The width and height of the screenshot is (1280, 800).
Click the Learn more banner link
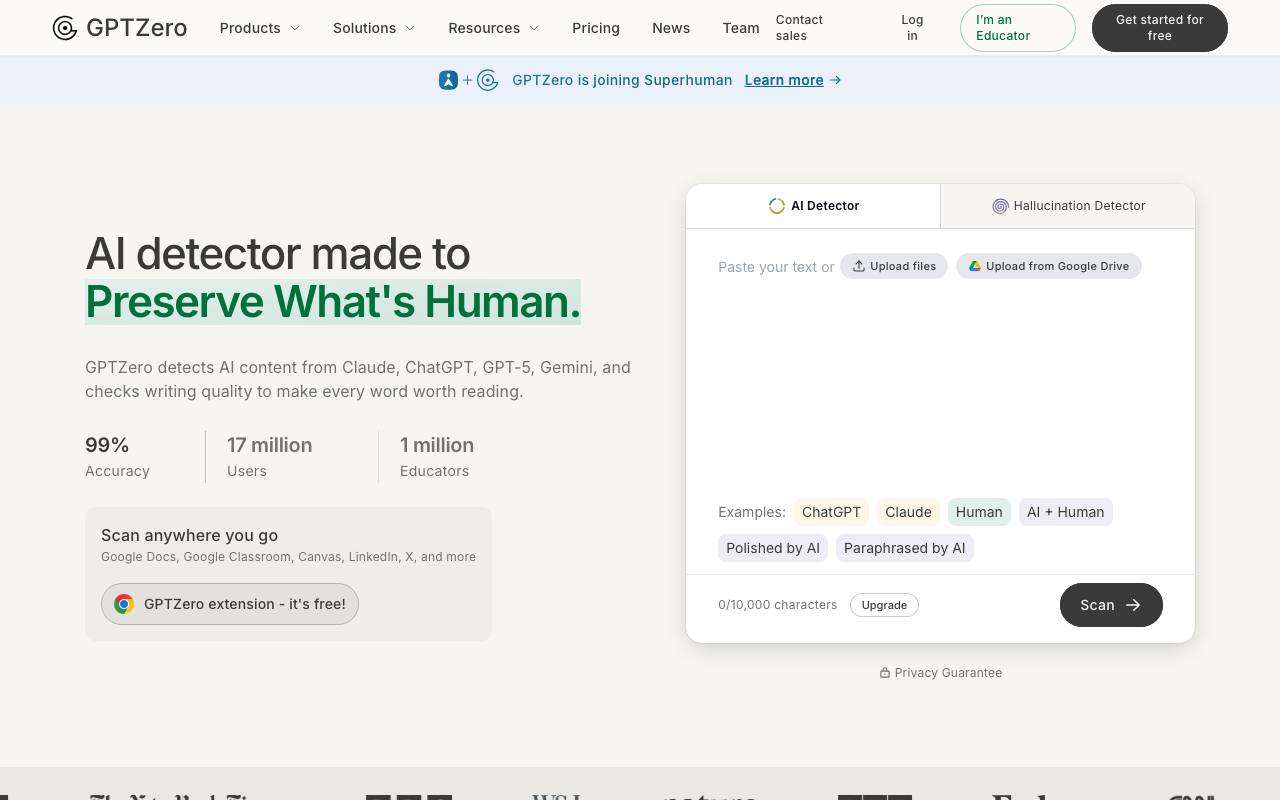pyautogui.click(x=784, y=80)
